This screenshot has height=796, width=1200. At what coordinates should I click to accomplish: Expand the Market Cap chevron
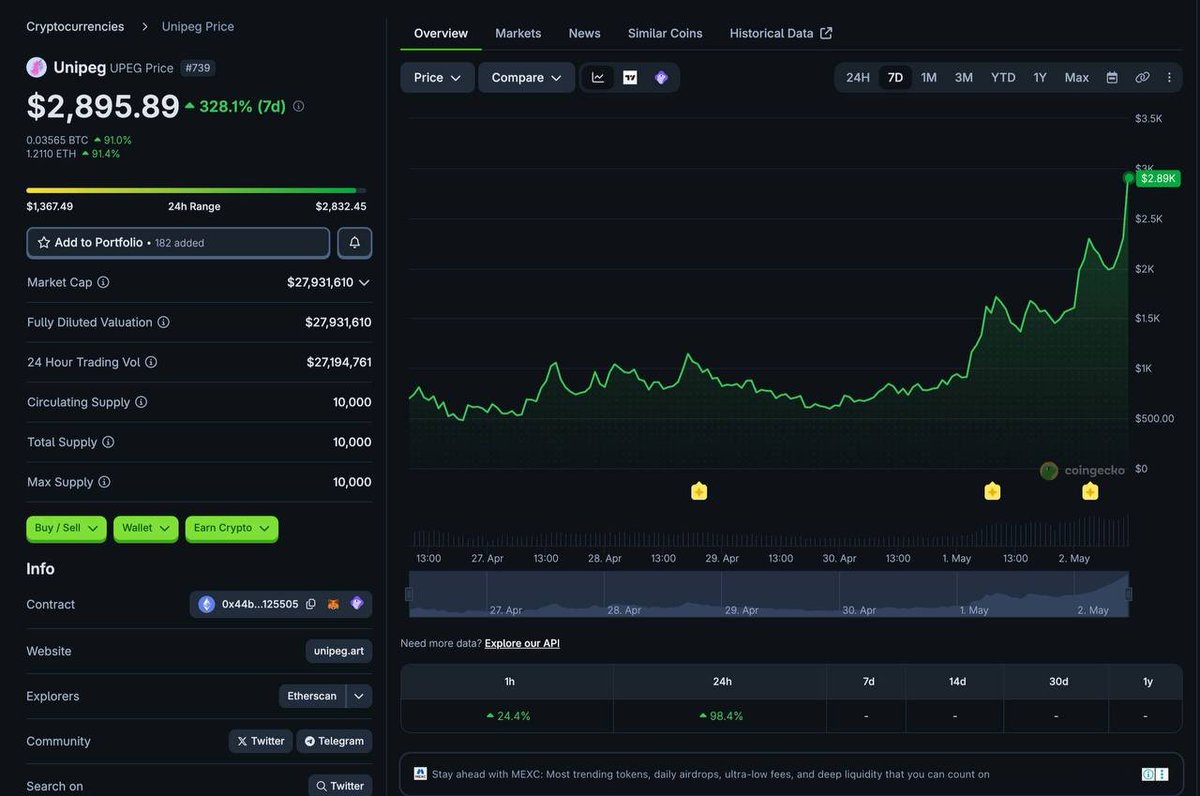pyautogui.click(x=364, y=283)
